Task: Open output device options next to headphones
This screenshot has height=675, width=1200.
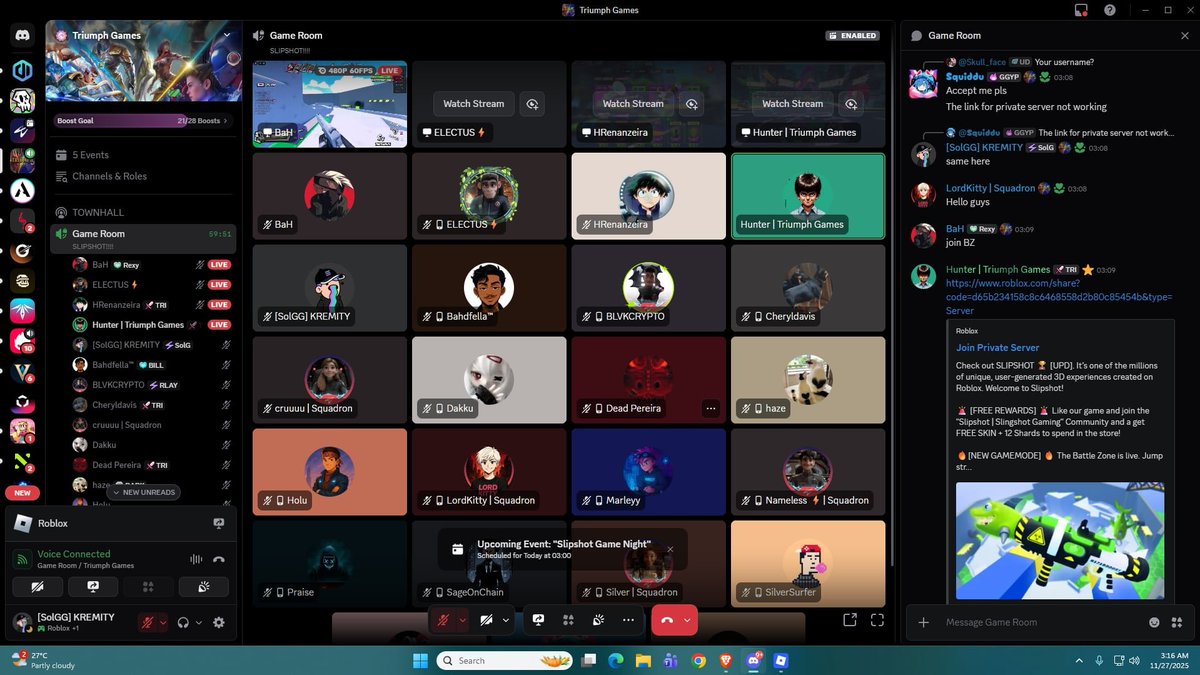Action: [198, 622]
